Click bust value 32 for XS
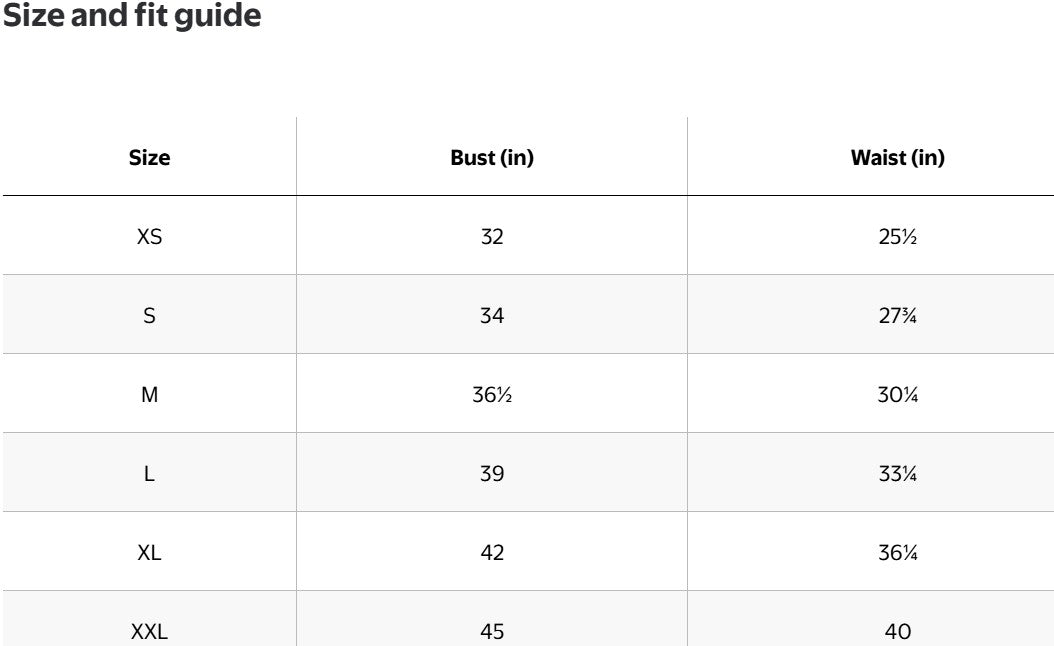 [492, 237]
